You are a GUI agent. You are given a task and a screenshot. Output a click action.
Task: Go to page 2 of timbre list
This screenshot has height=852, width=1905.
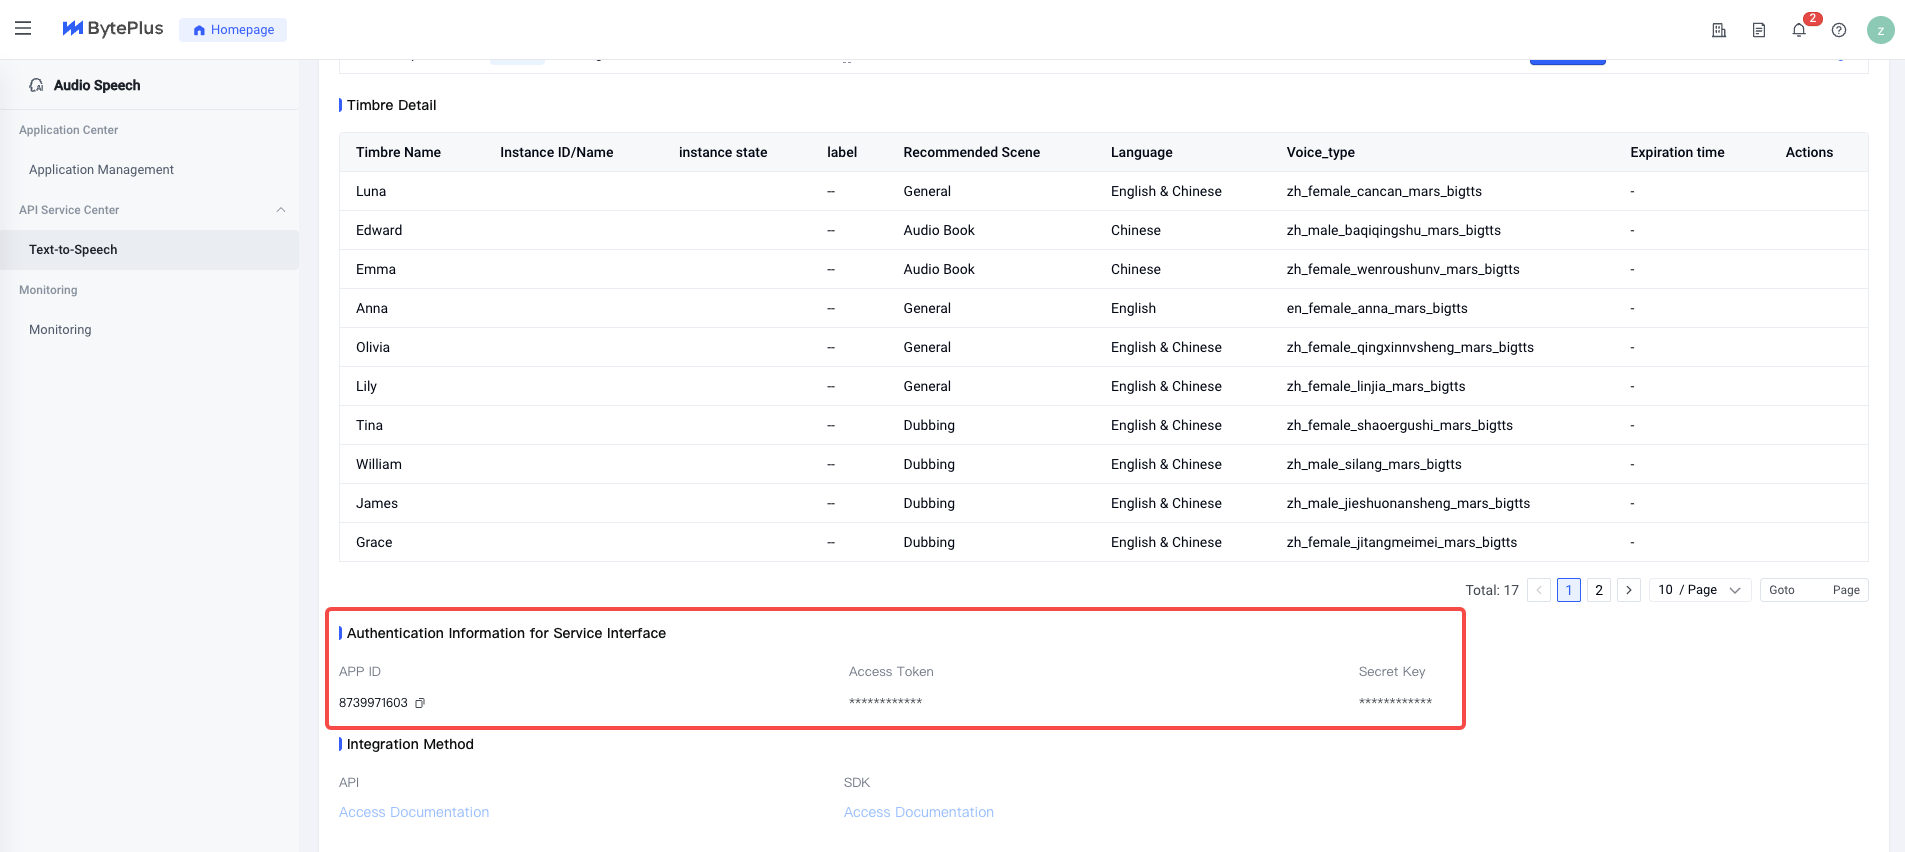(x=1599, y=590)
